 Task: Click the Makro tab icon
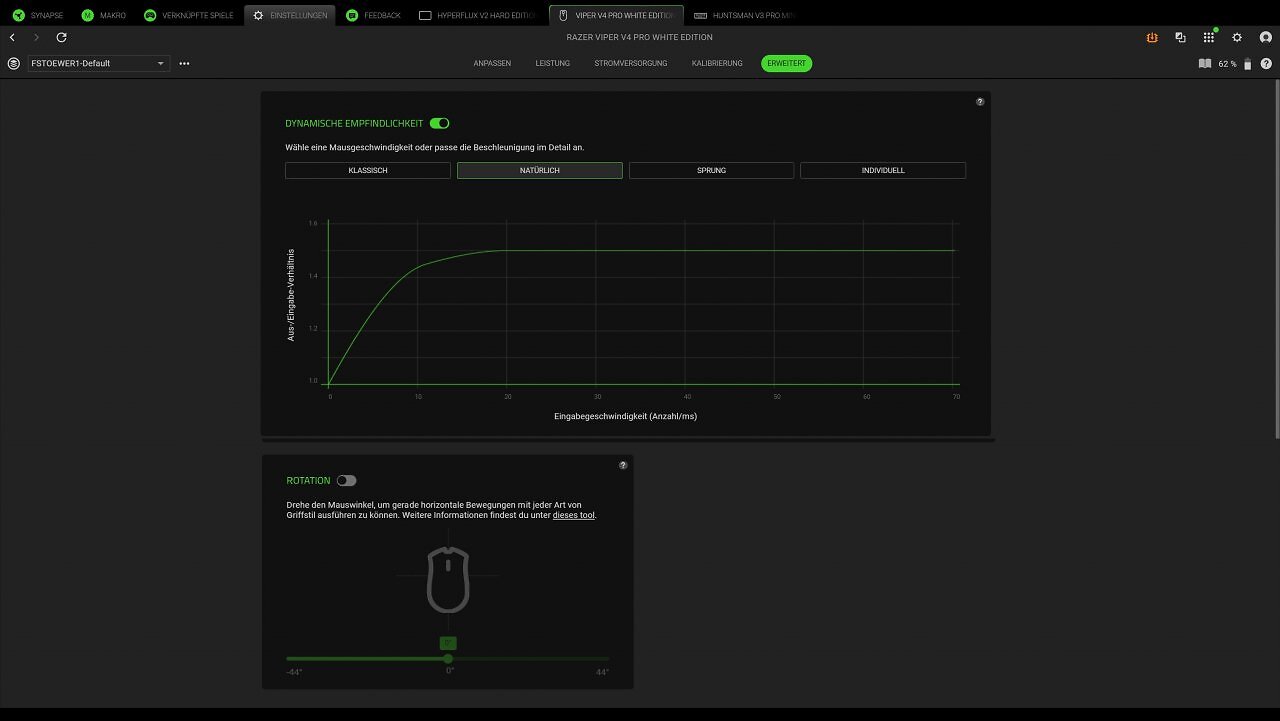(x=87, y=15)
